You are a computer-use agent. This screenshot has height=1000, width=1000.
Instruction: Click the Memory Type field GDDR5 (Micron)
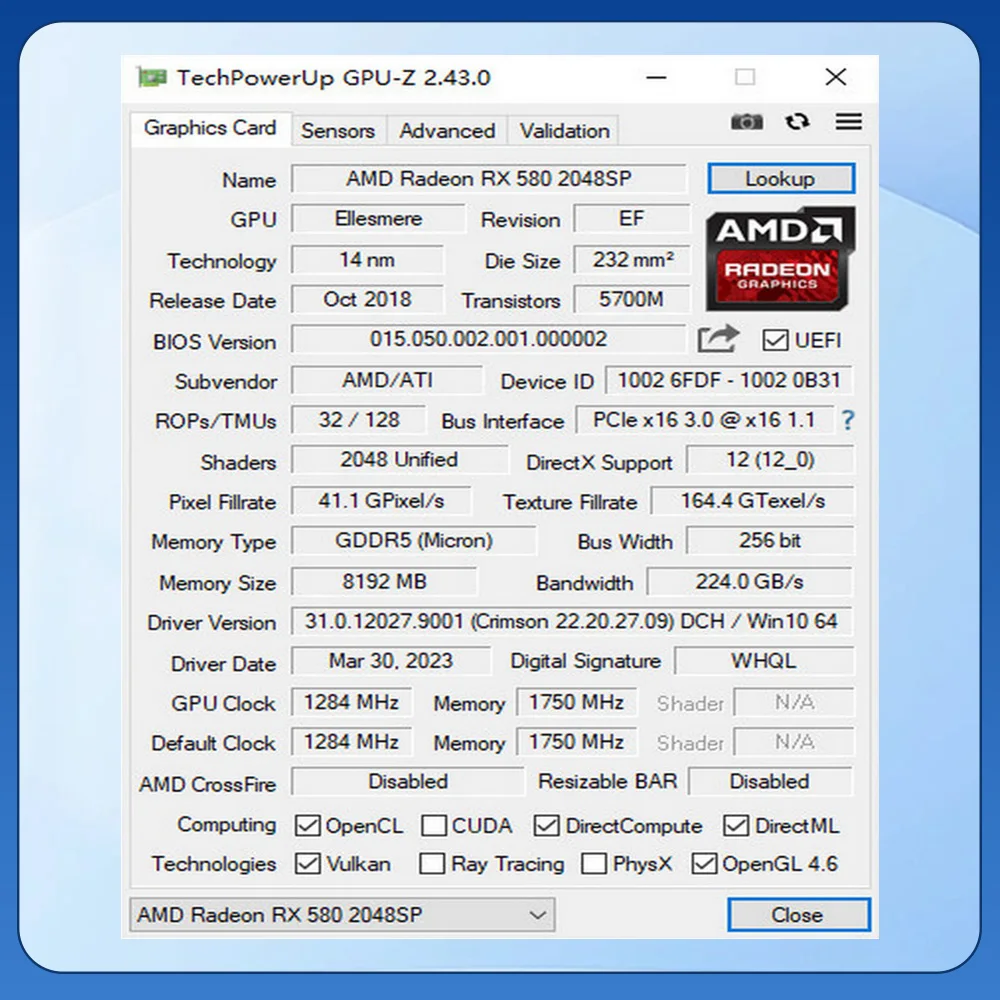point(414,540)
